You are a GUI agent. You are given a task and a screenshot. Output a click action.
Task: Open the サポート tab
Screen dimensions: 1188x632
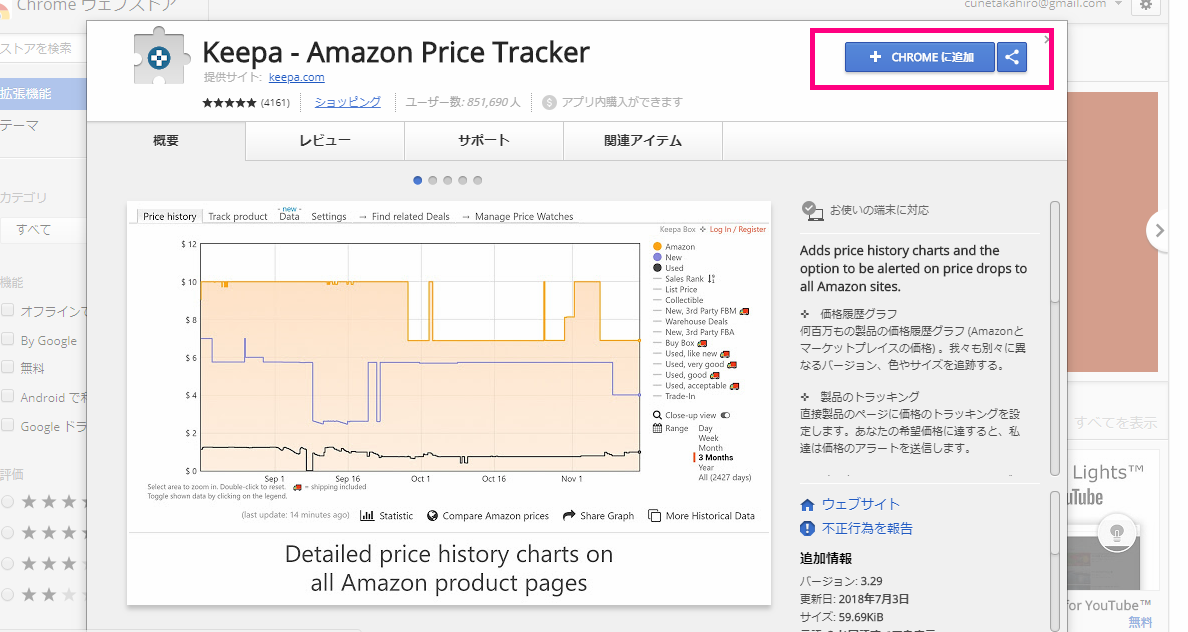[x=484, y=141]
